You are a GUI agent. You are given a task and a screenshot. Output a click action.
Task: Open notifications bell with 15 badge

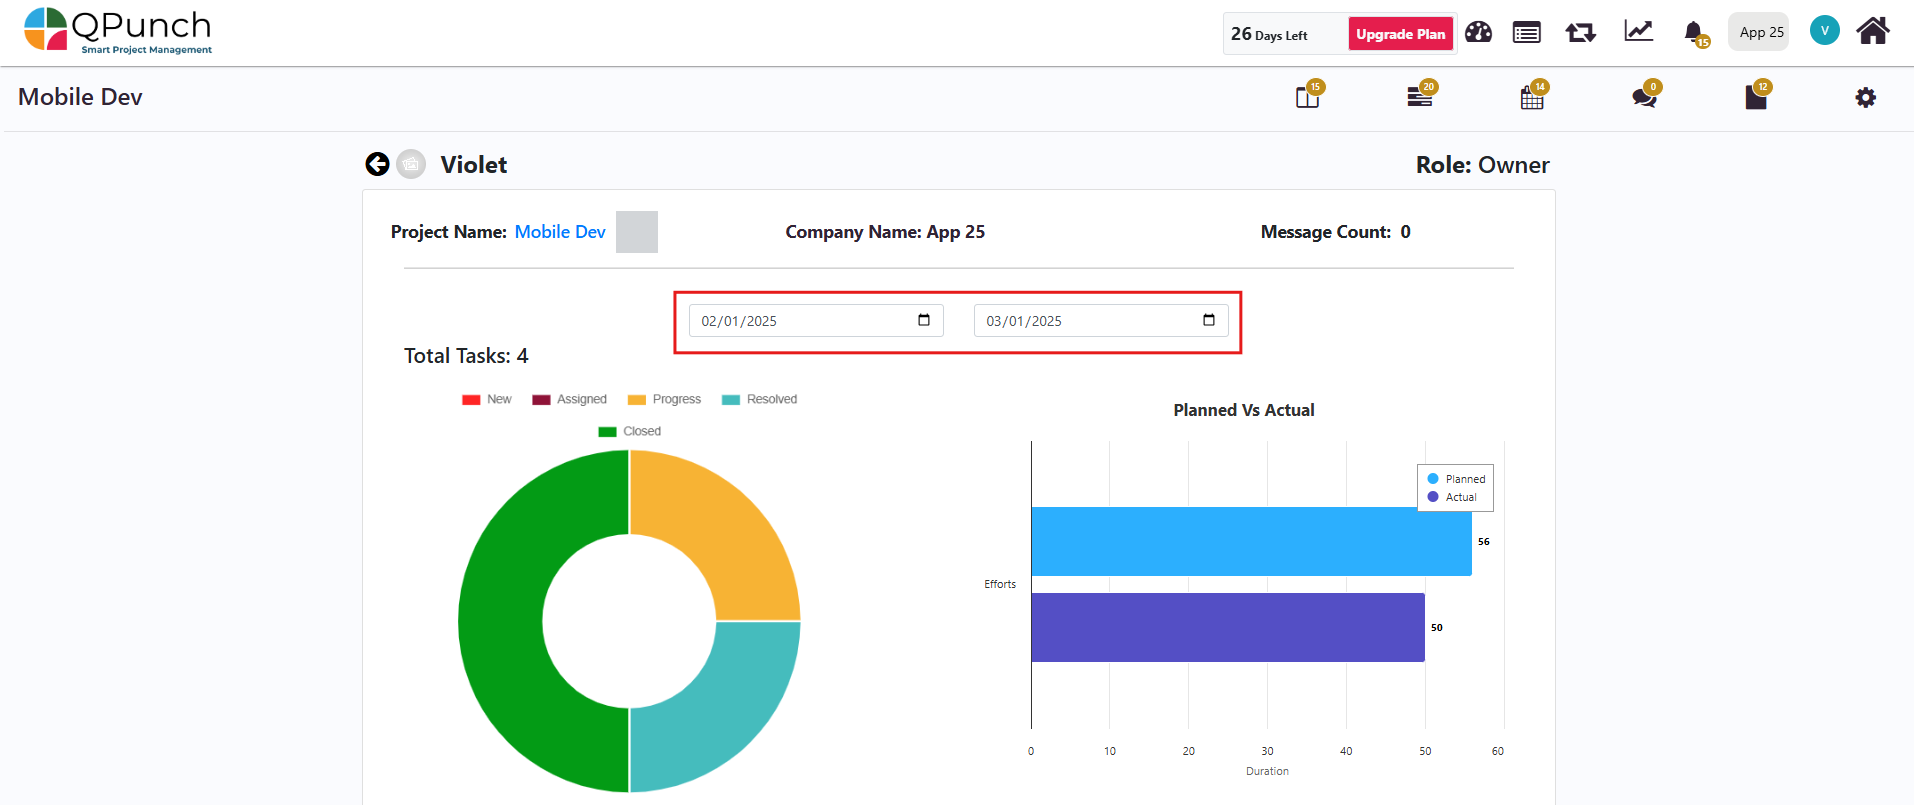click(1695, 33)
